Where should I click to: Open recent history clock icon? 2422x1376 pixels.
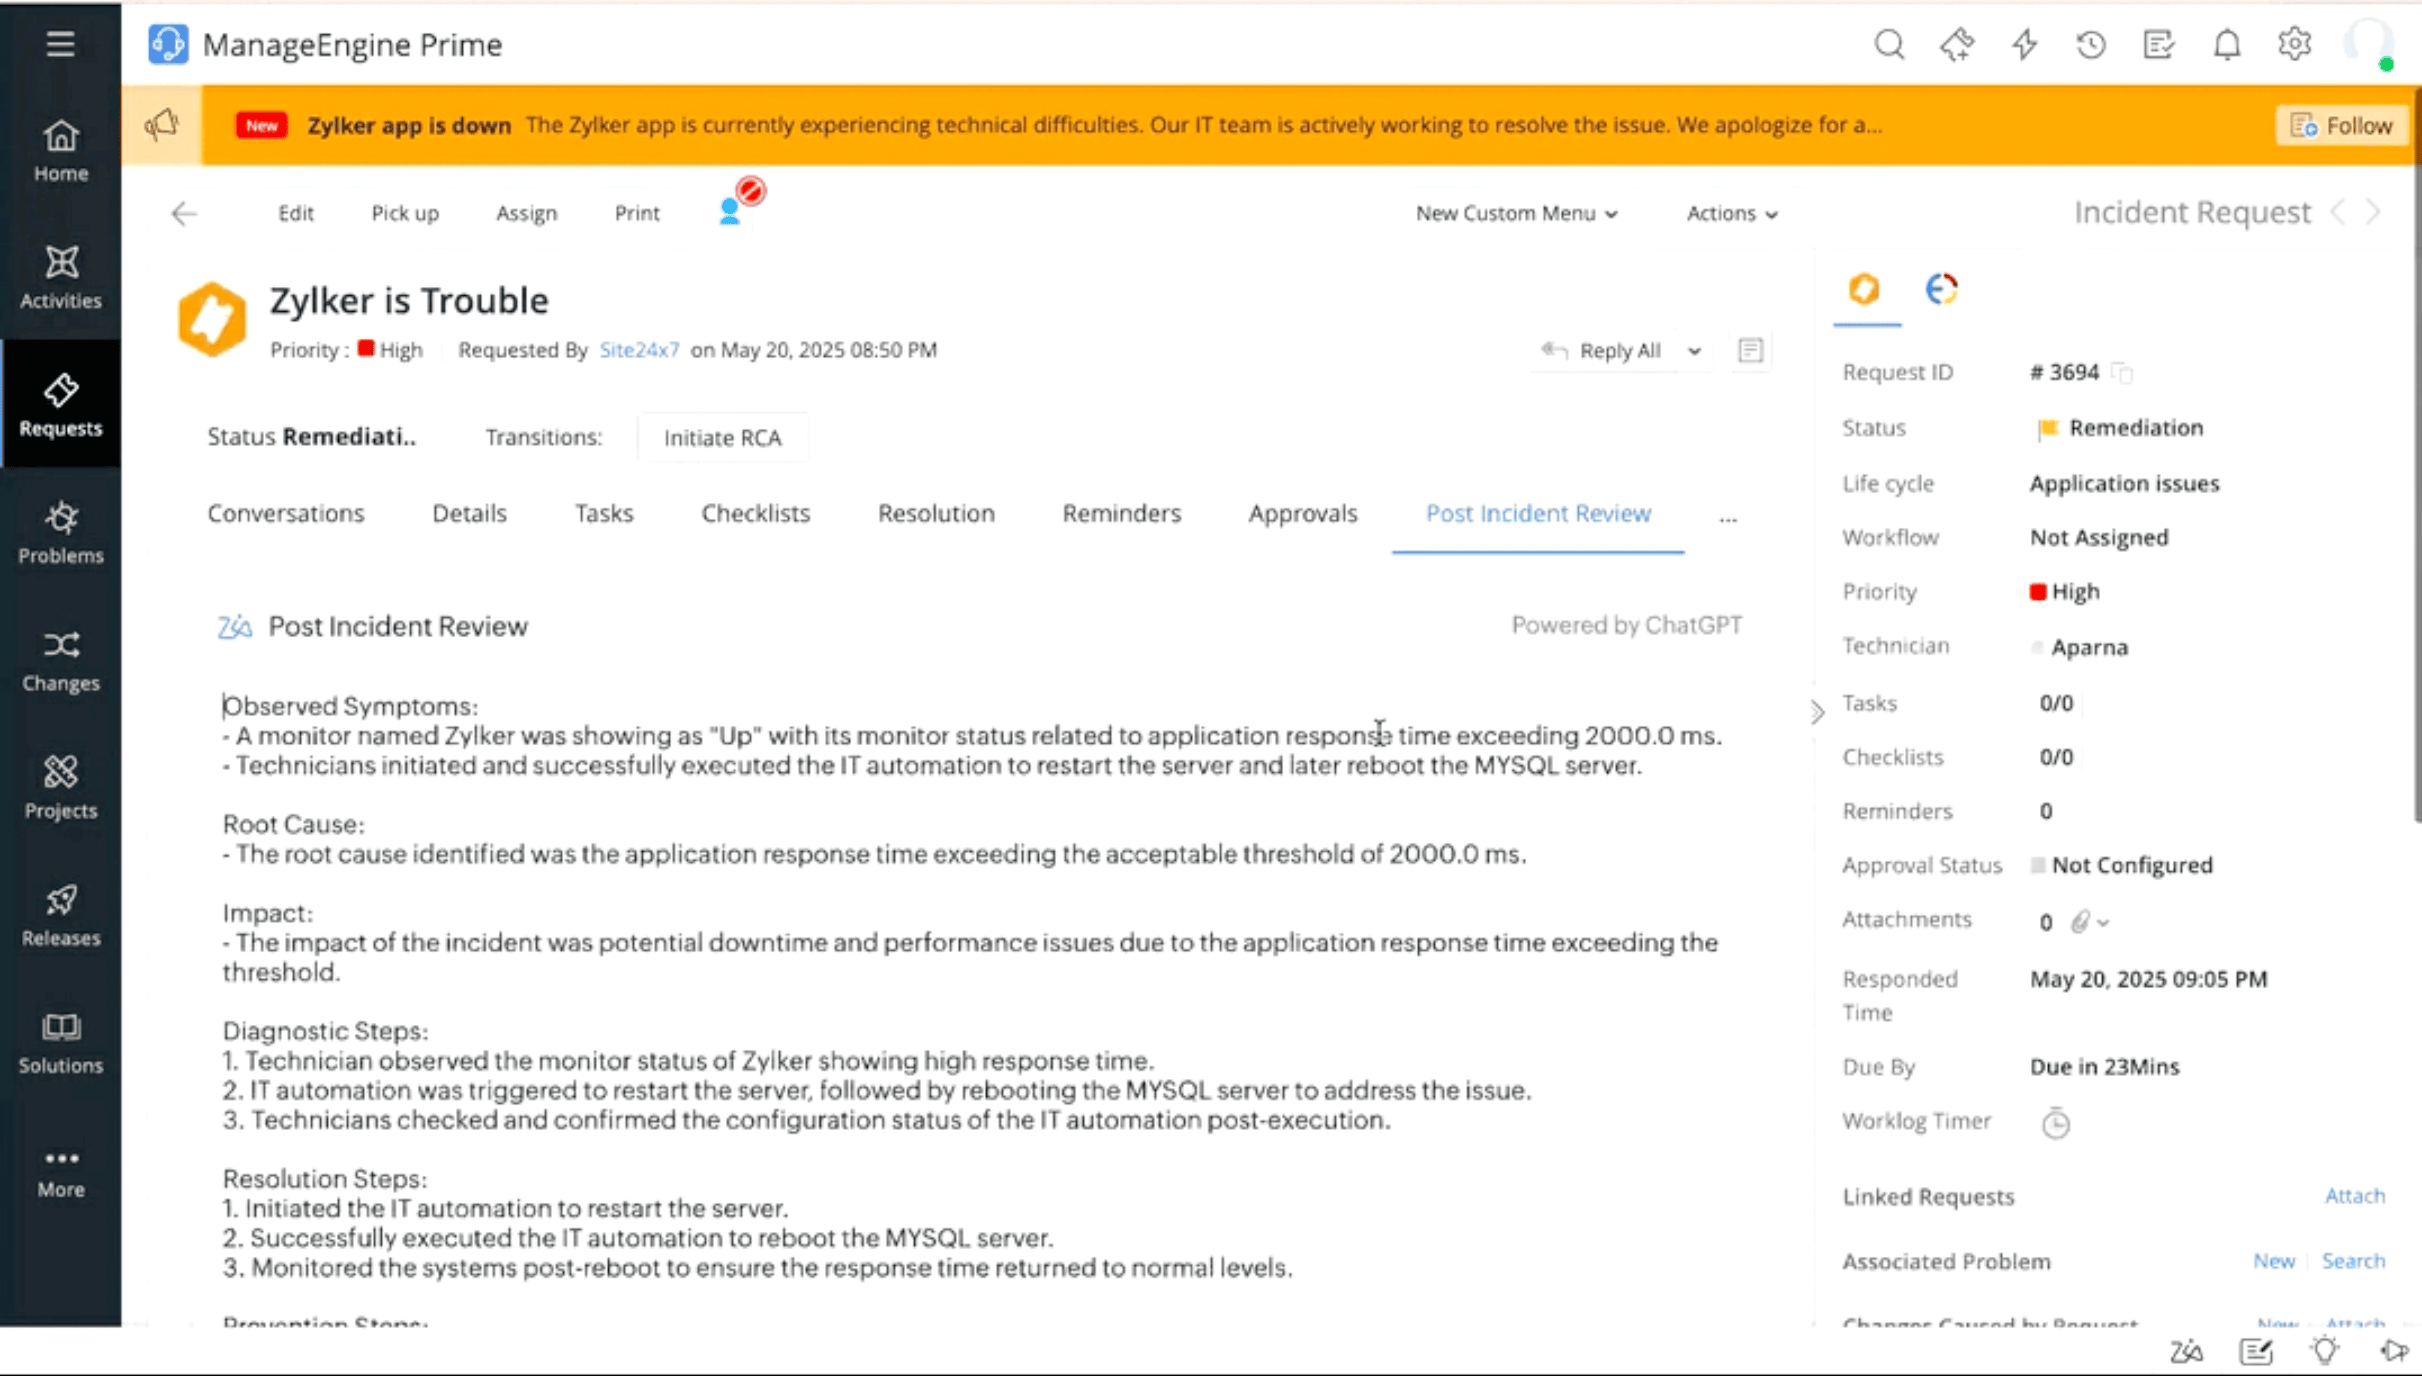[2091, 45]
